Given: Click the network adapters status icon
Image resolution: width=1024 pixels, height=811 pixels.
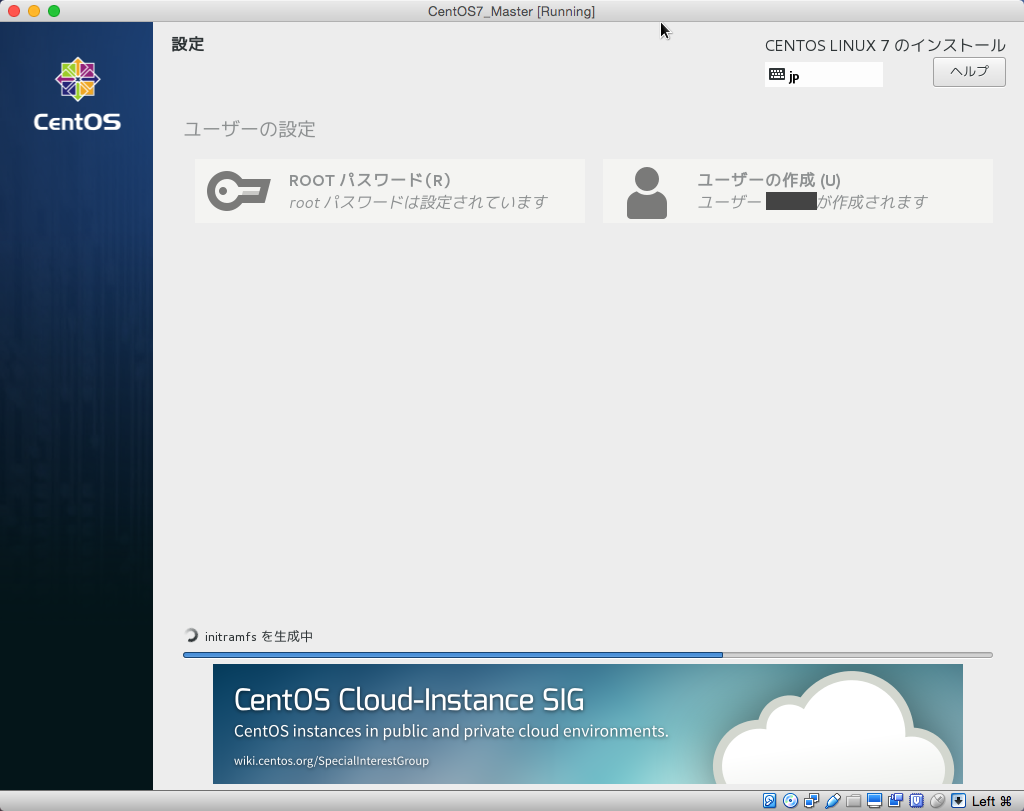Looking at the screenshot, I should tap(812, 801).
